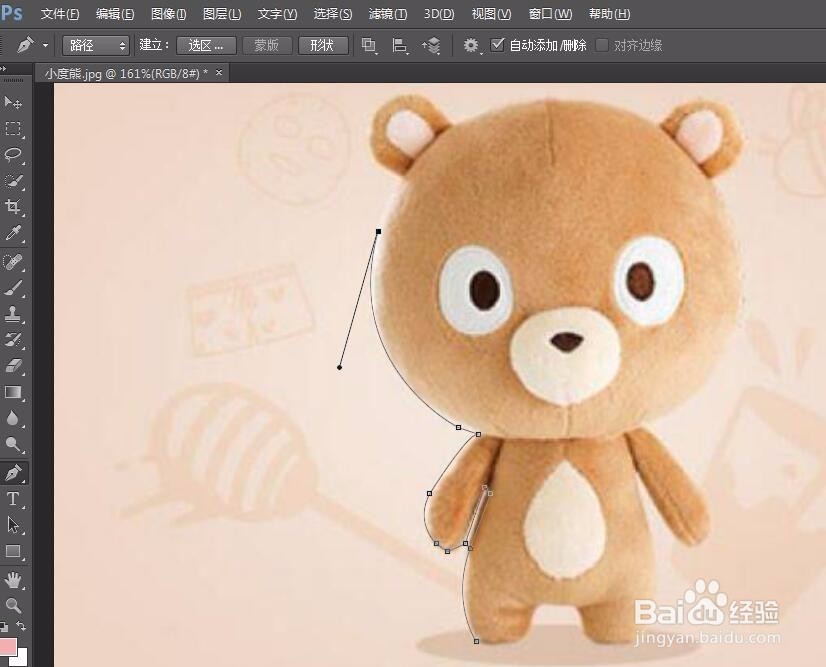The image size is (826, 667).
Task: Open the 文件(F) menu
Action: point(60,14)
